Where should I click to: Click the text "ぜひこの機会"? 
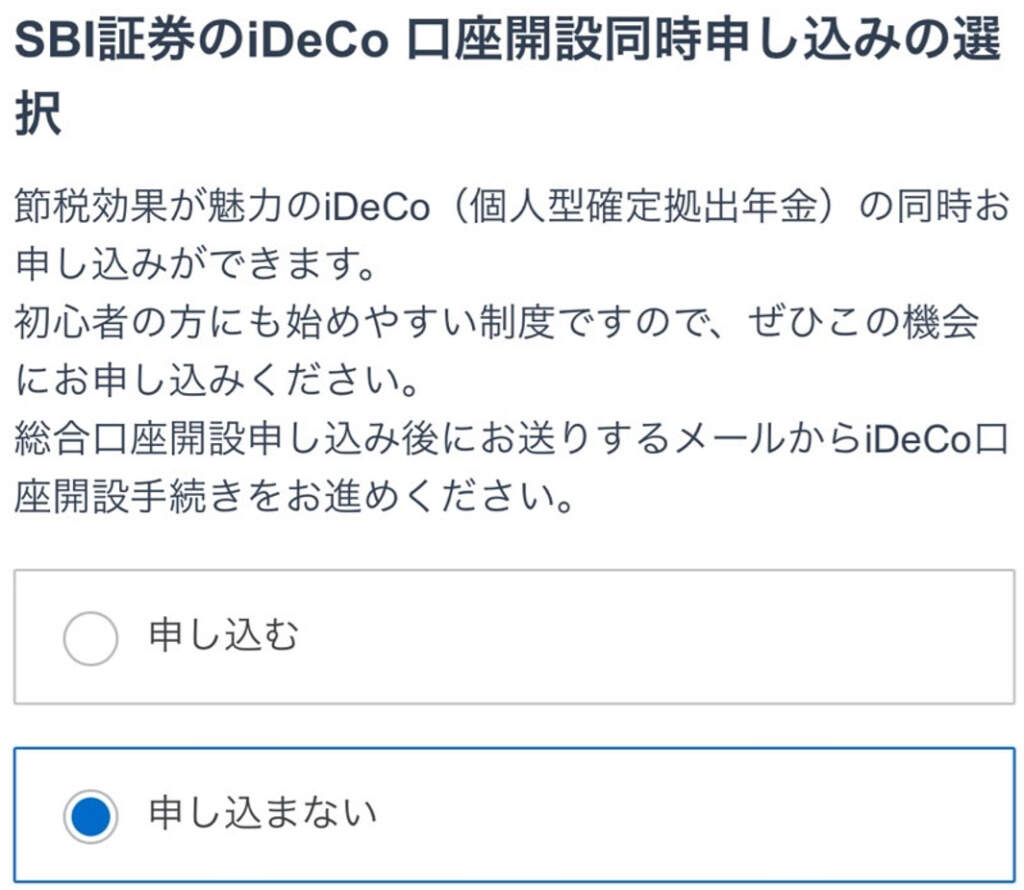point(862,323)
